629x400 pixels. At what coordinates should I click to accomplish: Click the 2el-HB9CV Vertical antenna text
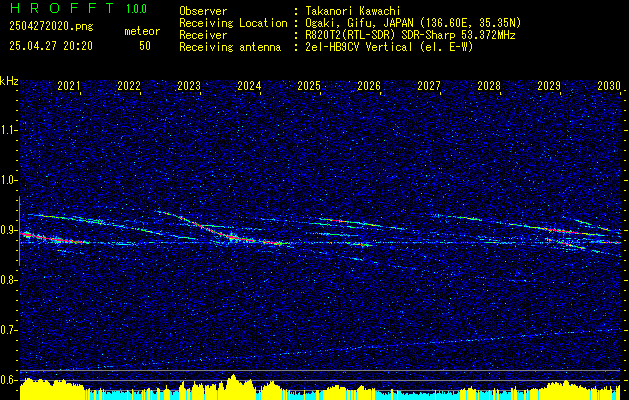pos(389,47)
